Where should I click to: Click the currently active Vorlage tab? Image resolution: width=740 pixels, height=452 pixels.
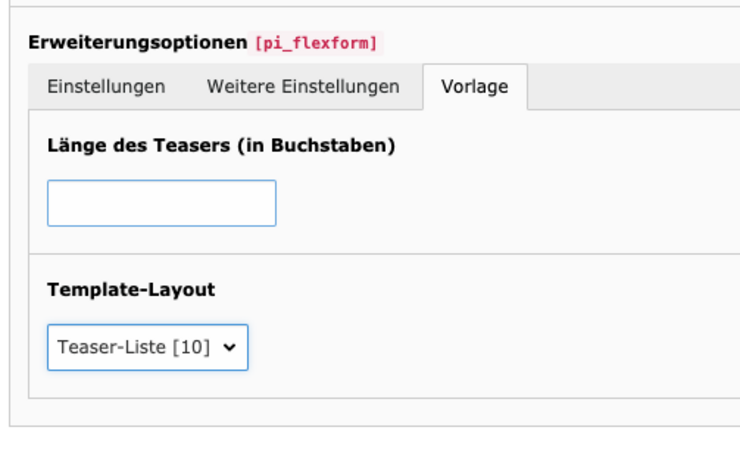pos(474,87)
